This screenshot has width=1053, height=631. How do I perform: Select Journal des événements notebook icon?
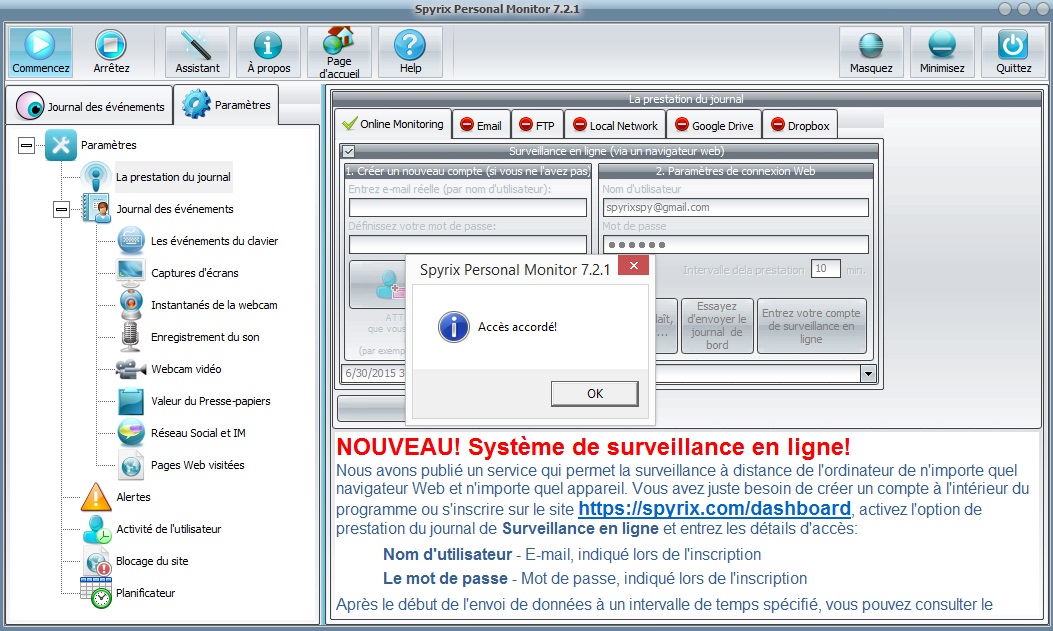pos(96,209)
